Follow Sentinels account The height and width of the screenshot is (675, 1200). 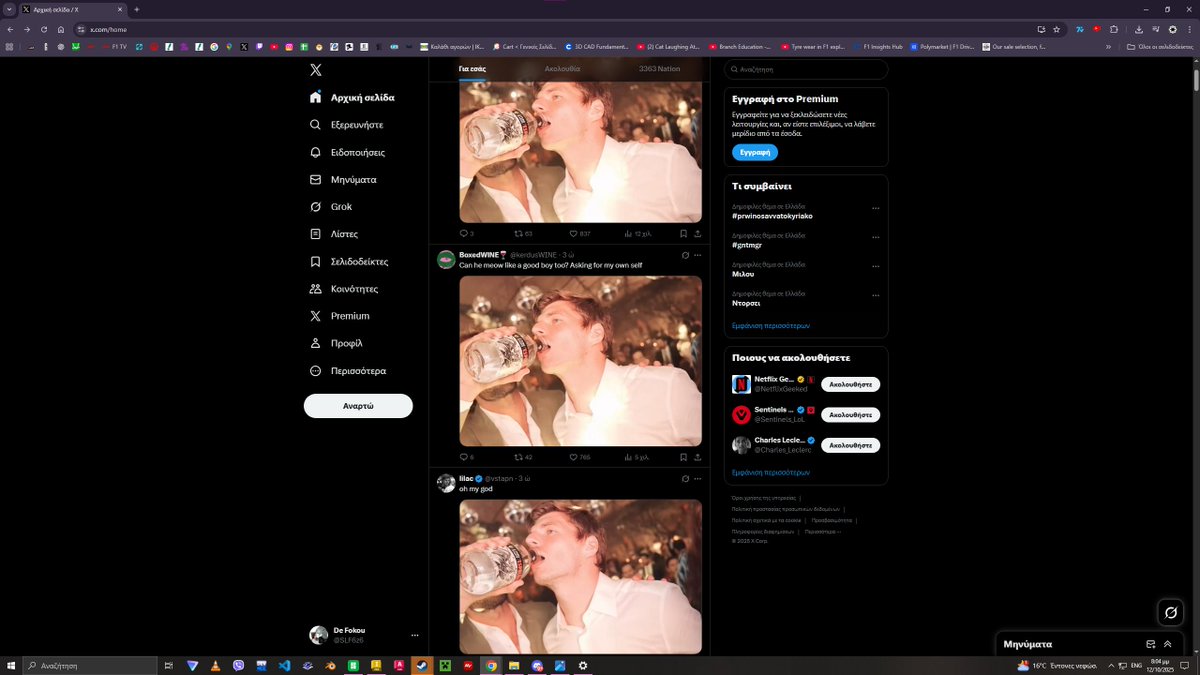(850, 414)
